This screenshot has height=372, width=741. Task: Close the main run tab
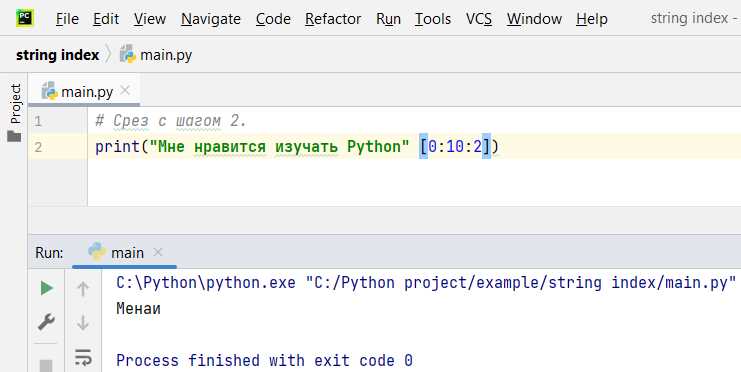tap(158, 252)
